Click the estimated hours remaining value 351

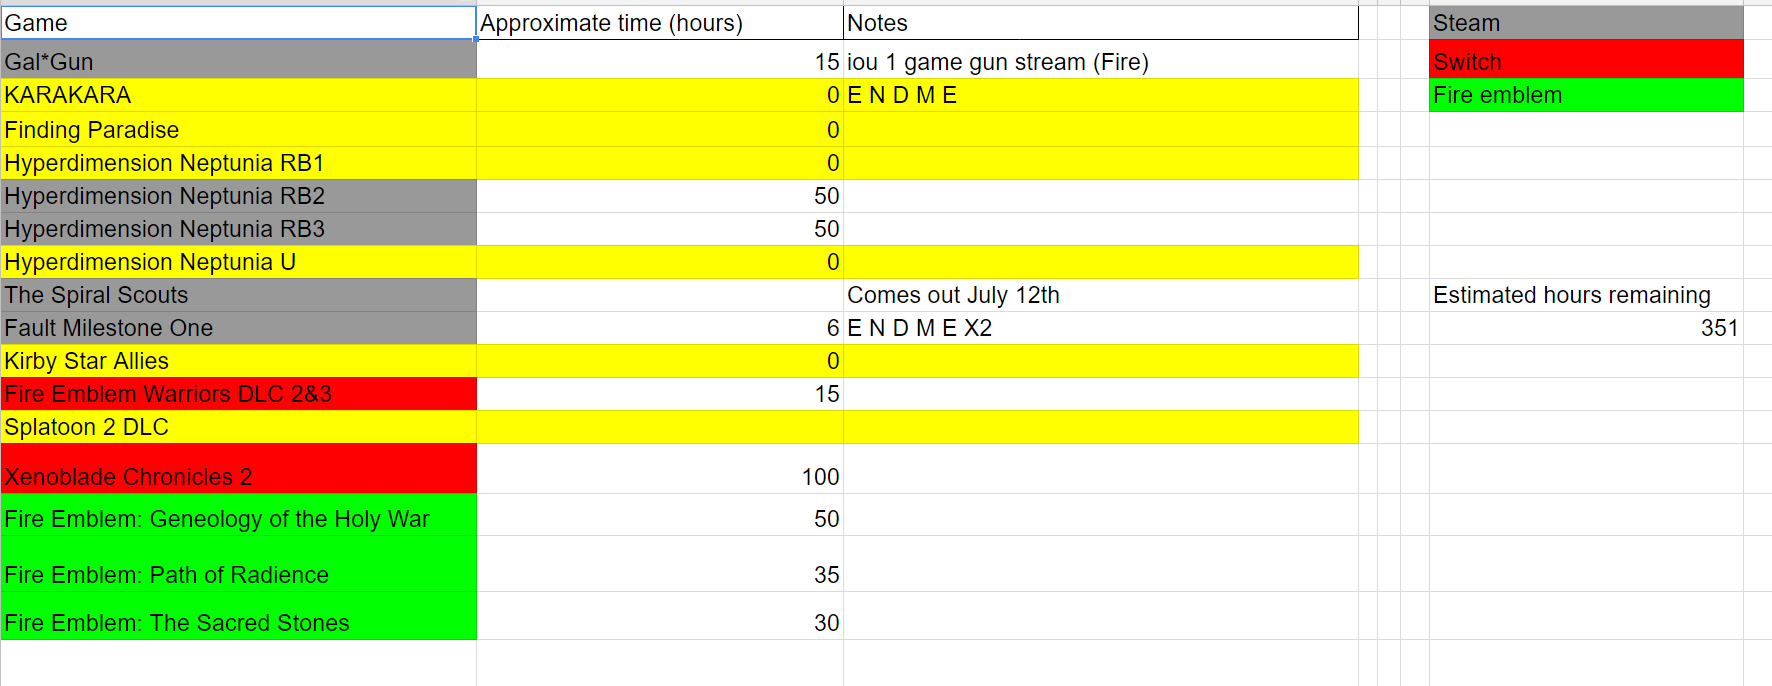1719,328
